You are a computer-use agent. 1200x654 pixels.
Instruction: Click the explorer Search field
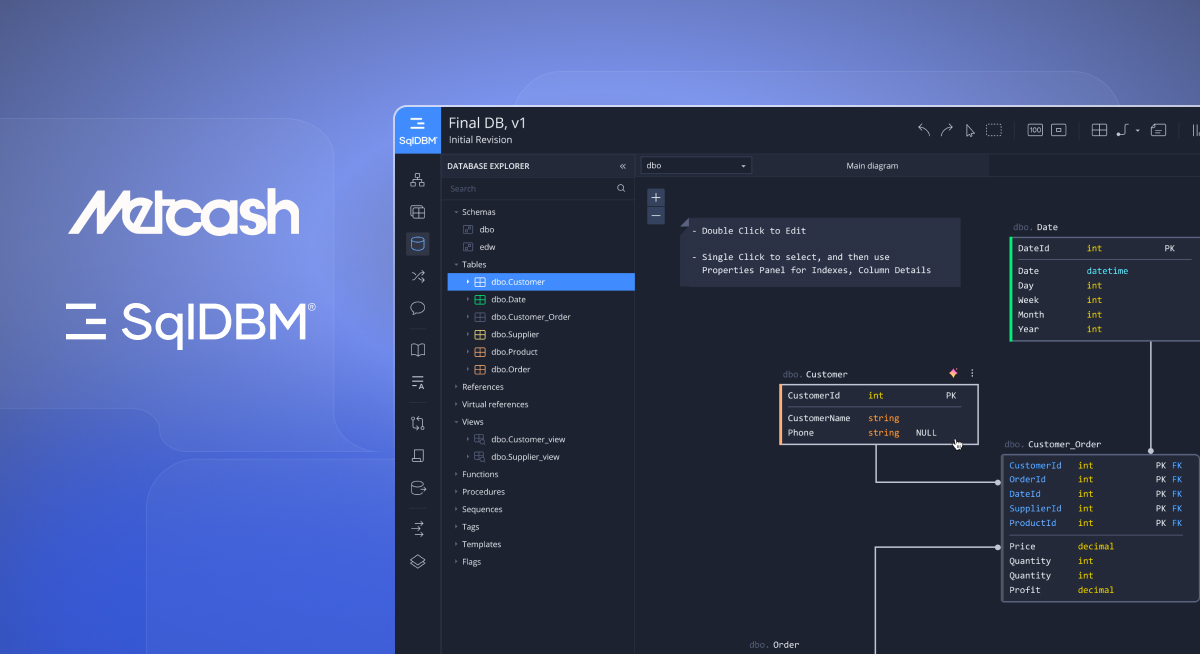pos(530,188)
